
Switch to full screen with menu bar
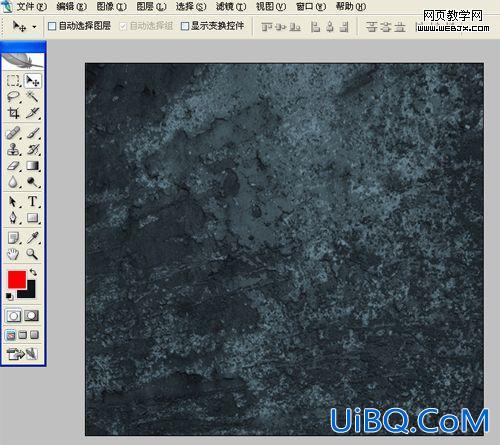pos(23,335)
